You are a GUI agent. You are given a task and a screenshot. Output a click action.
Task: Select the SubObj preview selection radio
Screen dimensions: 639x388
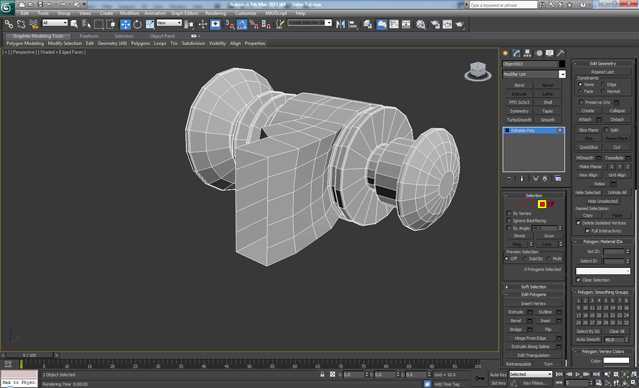click(525, 258)
